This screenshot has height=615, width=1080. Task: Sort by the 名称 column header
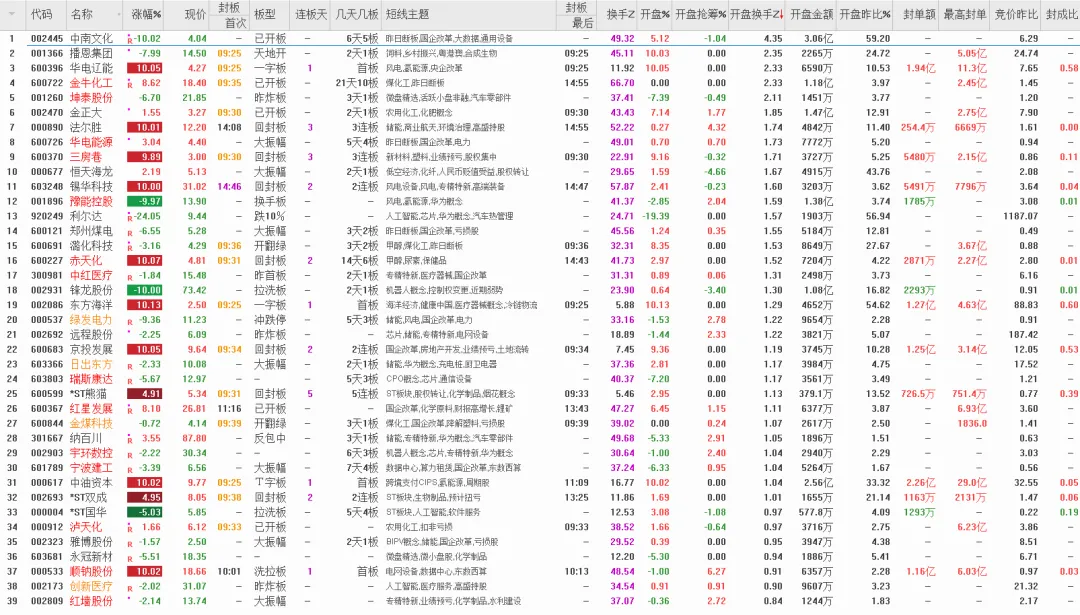point(81,14)
